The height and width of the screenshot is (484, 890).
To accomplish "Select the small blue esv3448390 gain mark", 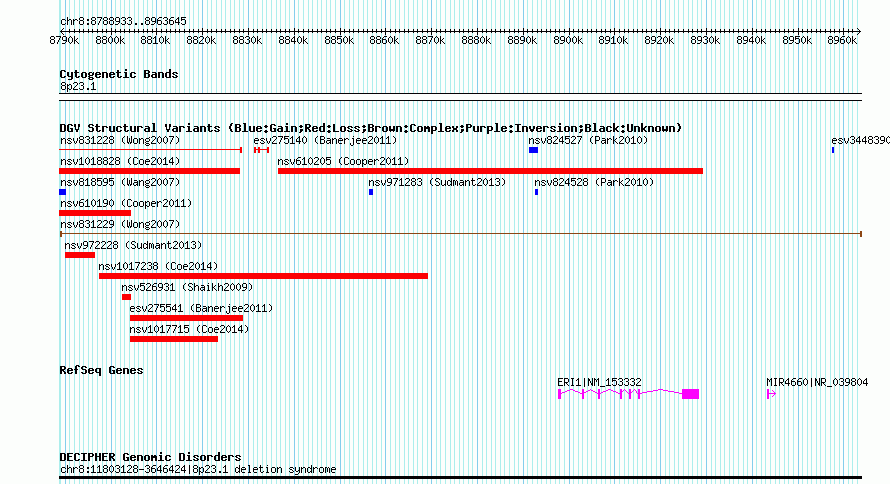I will coord(833,150).
